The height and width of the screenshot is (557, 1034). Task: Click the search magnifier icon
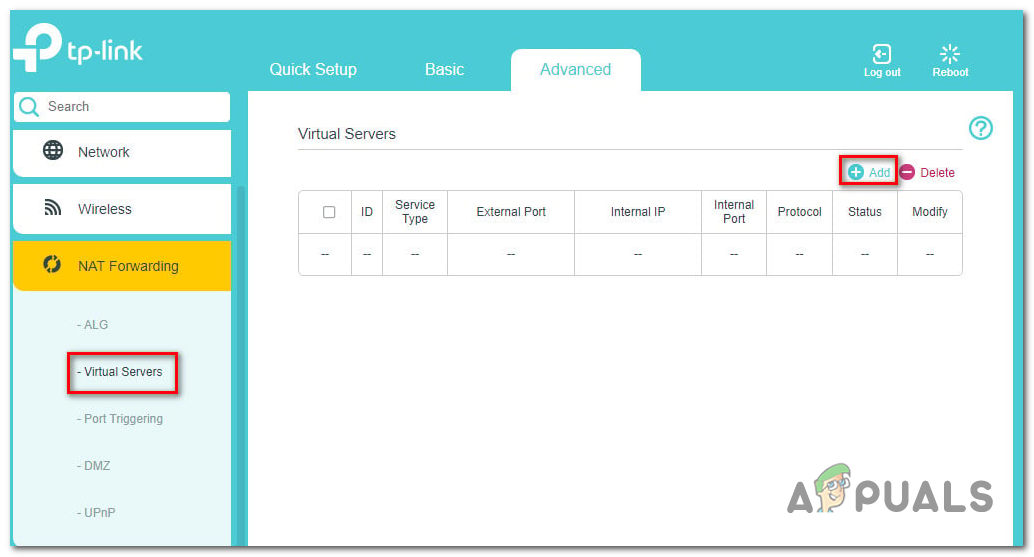pyautogui.click(x=29, y=106)
